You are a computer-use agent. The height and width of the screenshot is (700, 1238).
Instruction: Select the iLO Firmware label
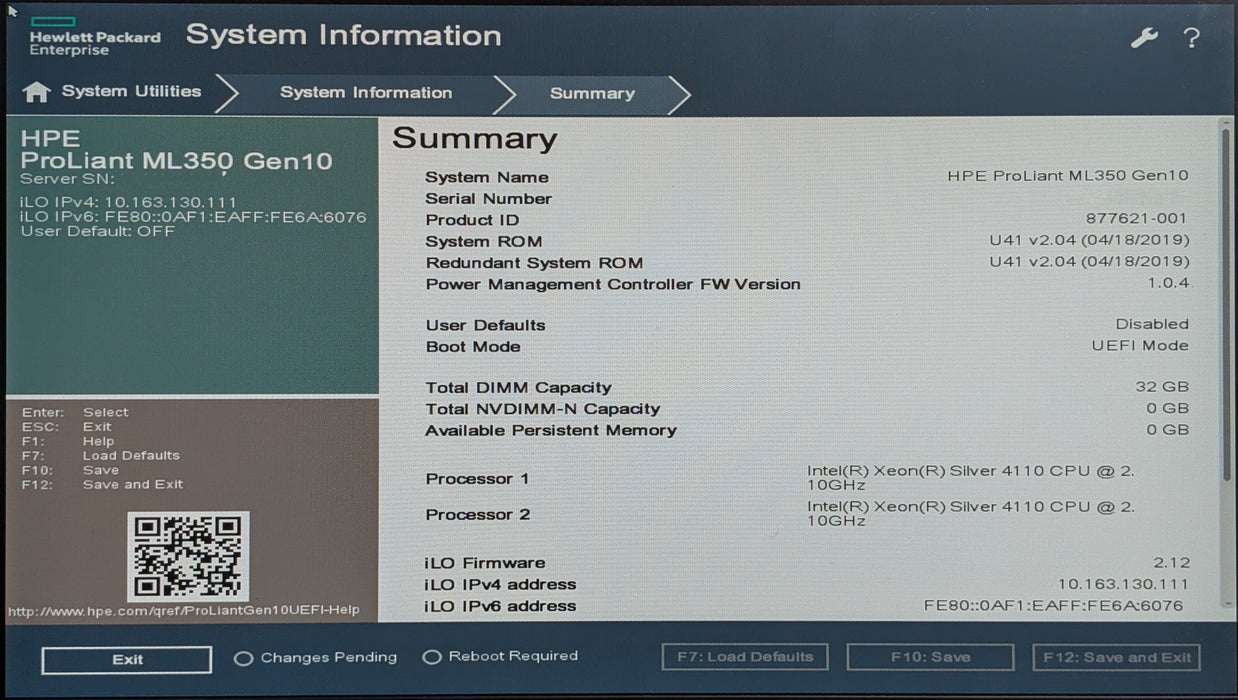[485, 563]
